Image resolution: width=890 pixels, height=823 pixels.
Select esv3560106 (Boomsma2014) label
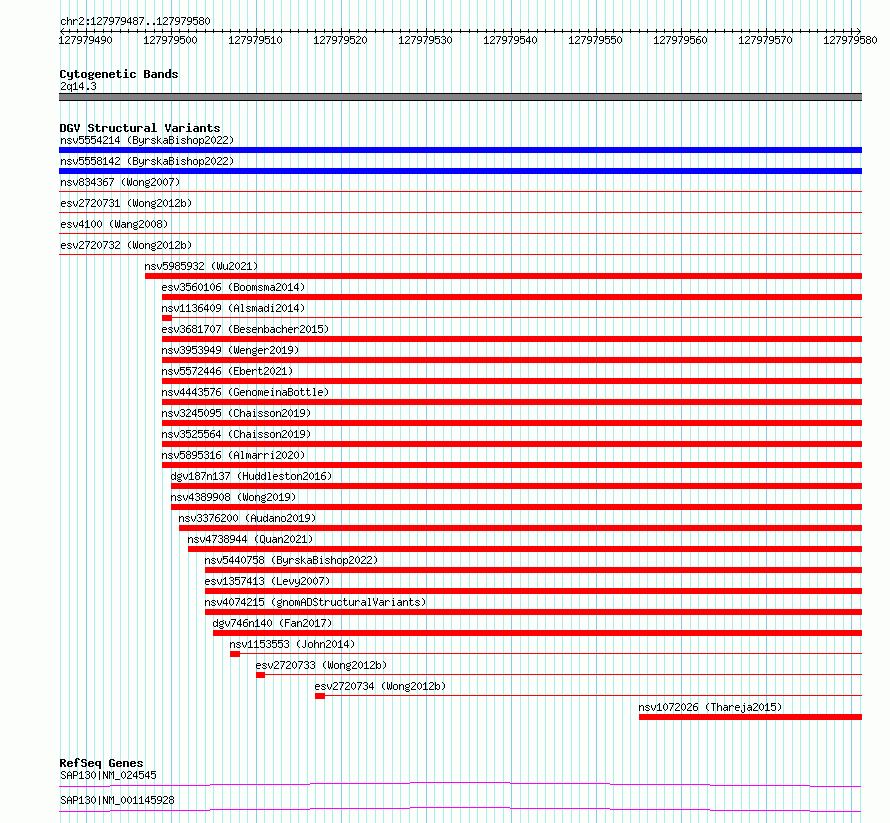click(x=233, y=287)
